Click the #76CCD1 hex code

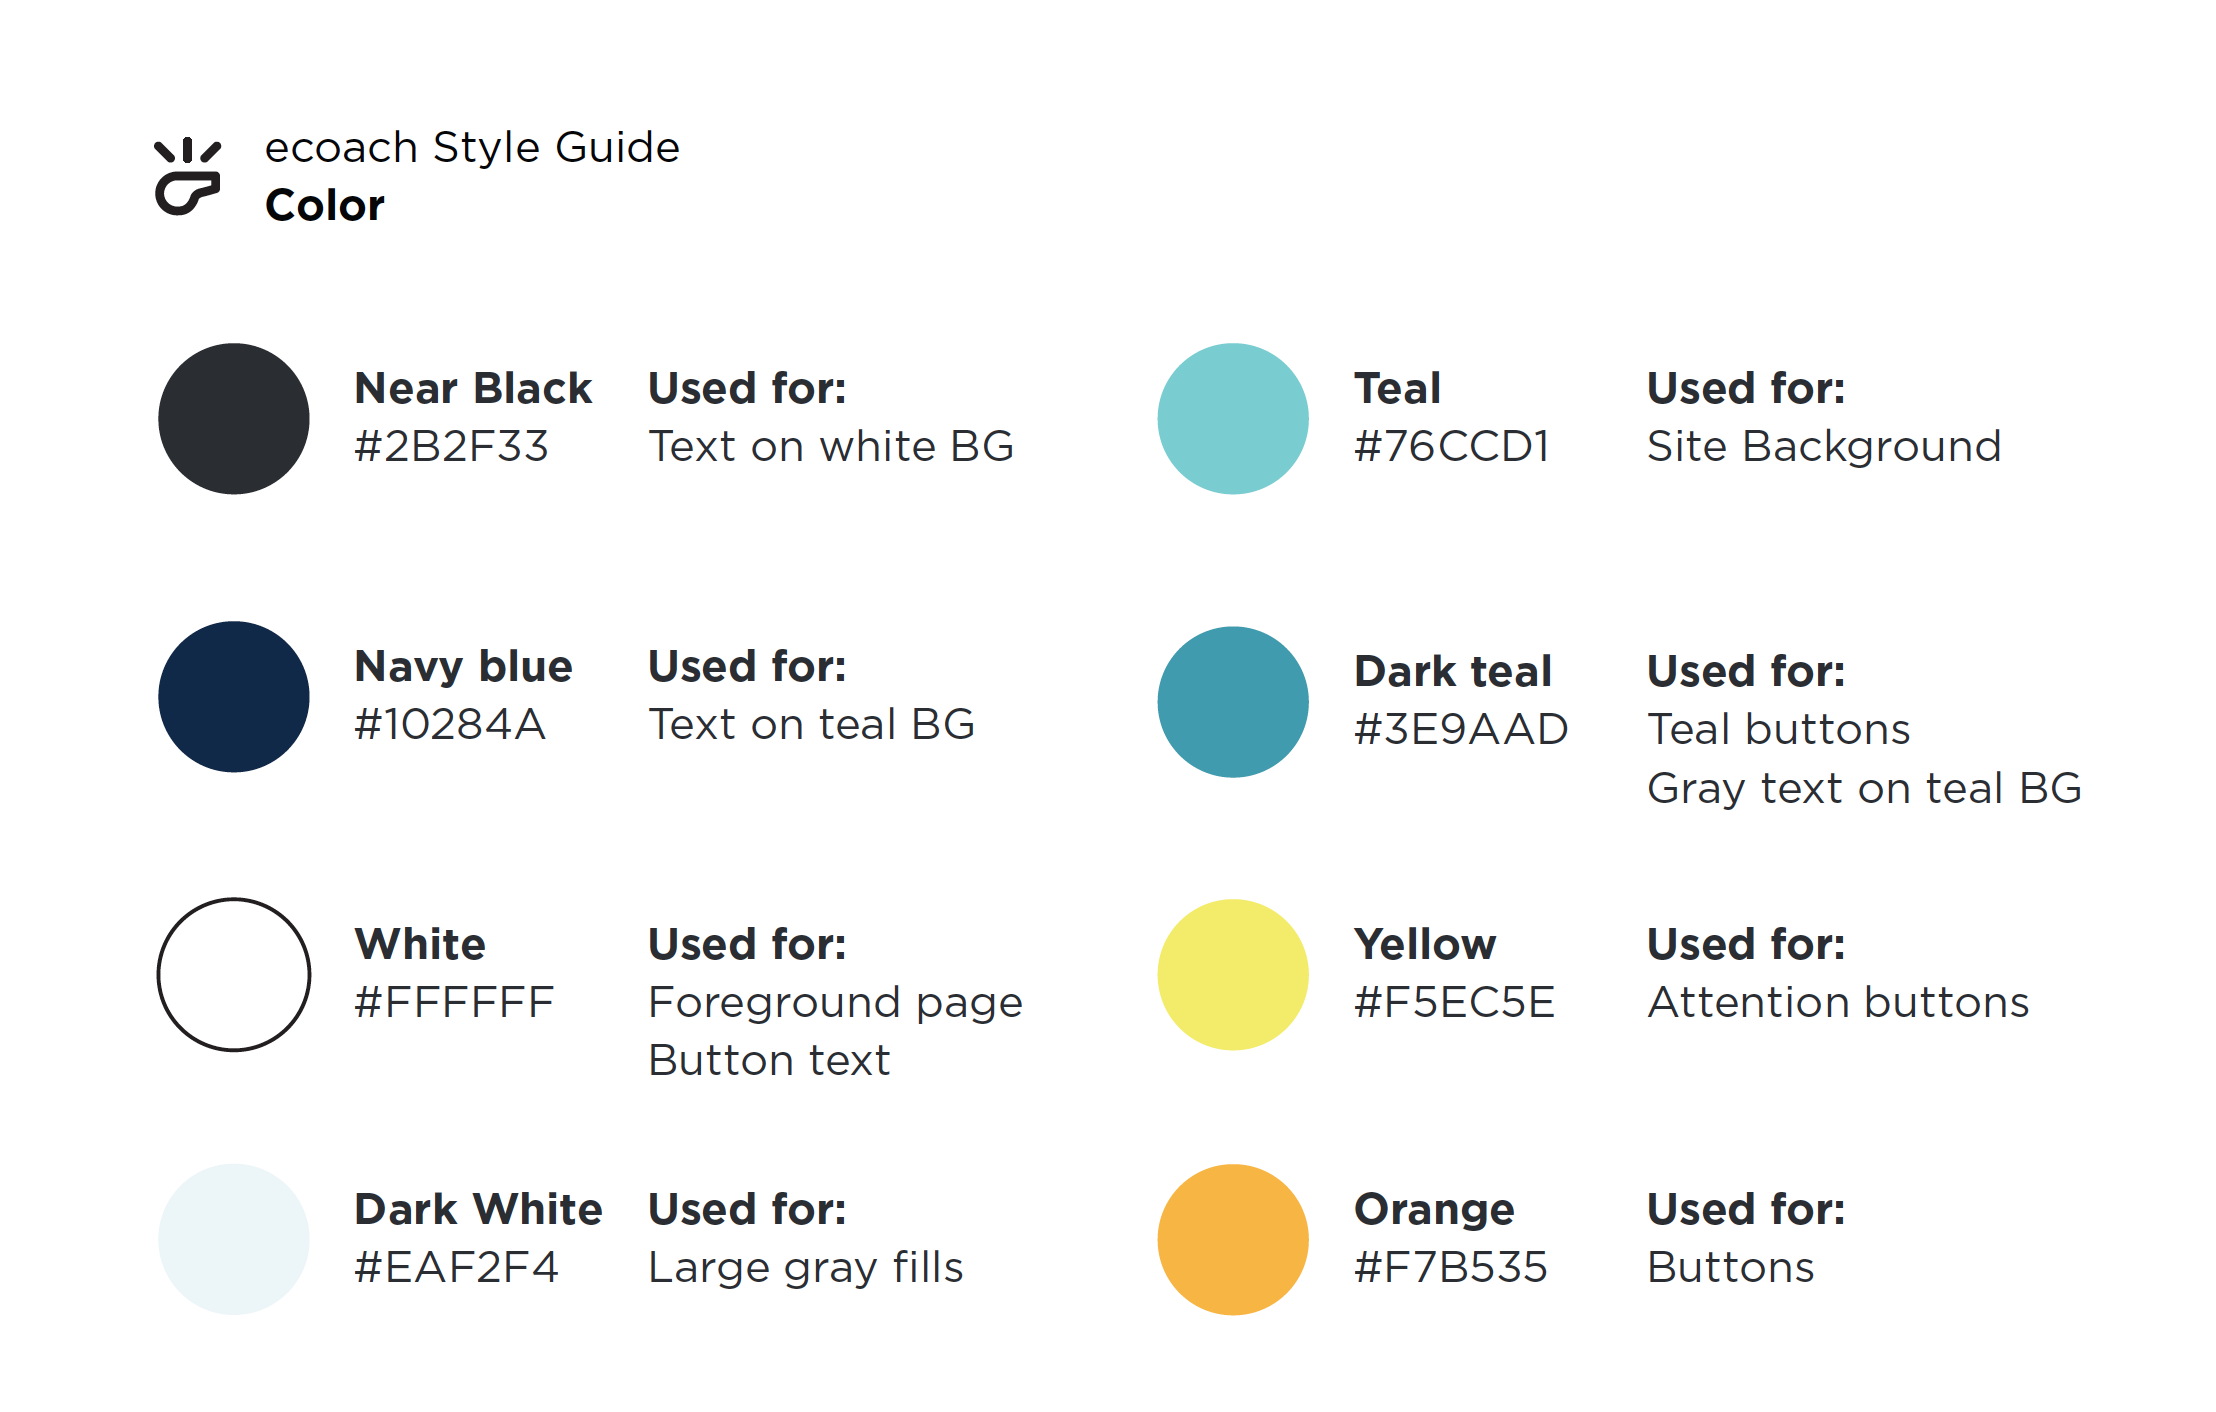(x=1452, y=446)
